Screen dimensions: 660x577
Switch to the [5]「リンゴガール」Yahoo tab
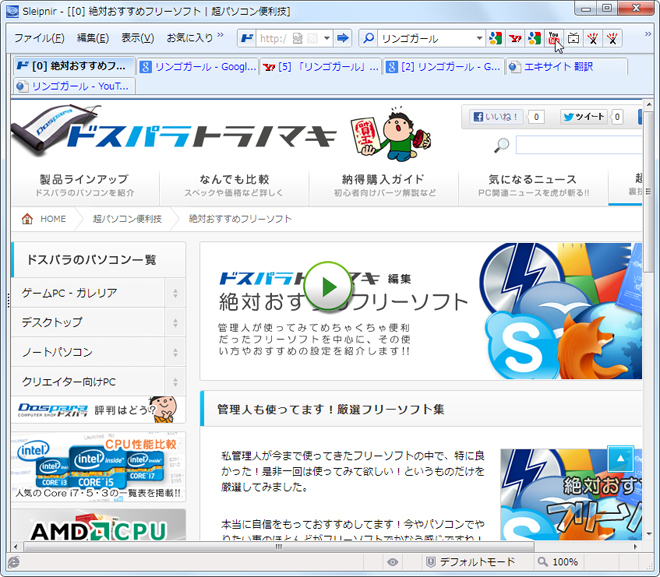coord(320,66)
